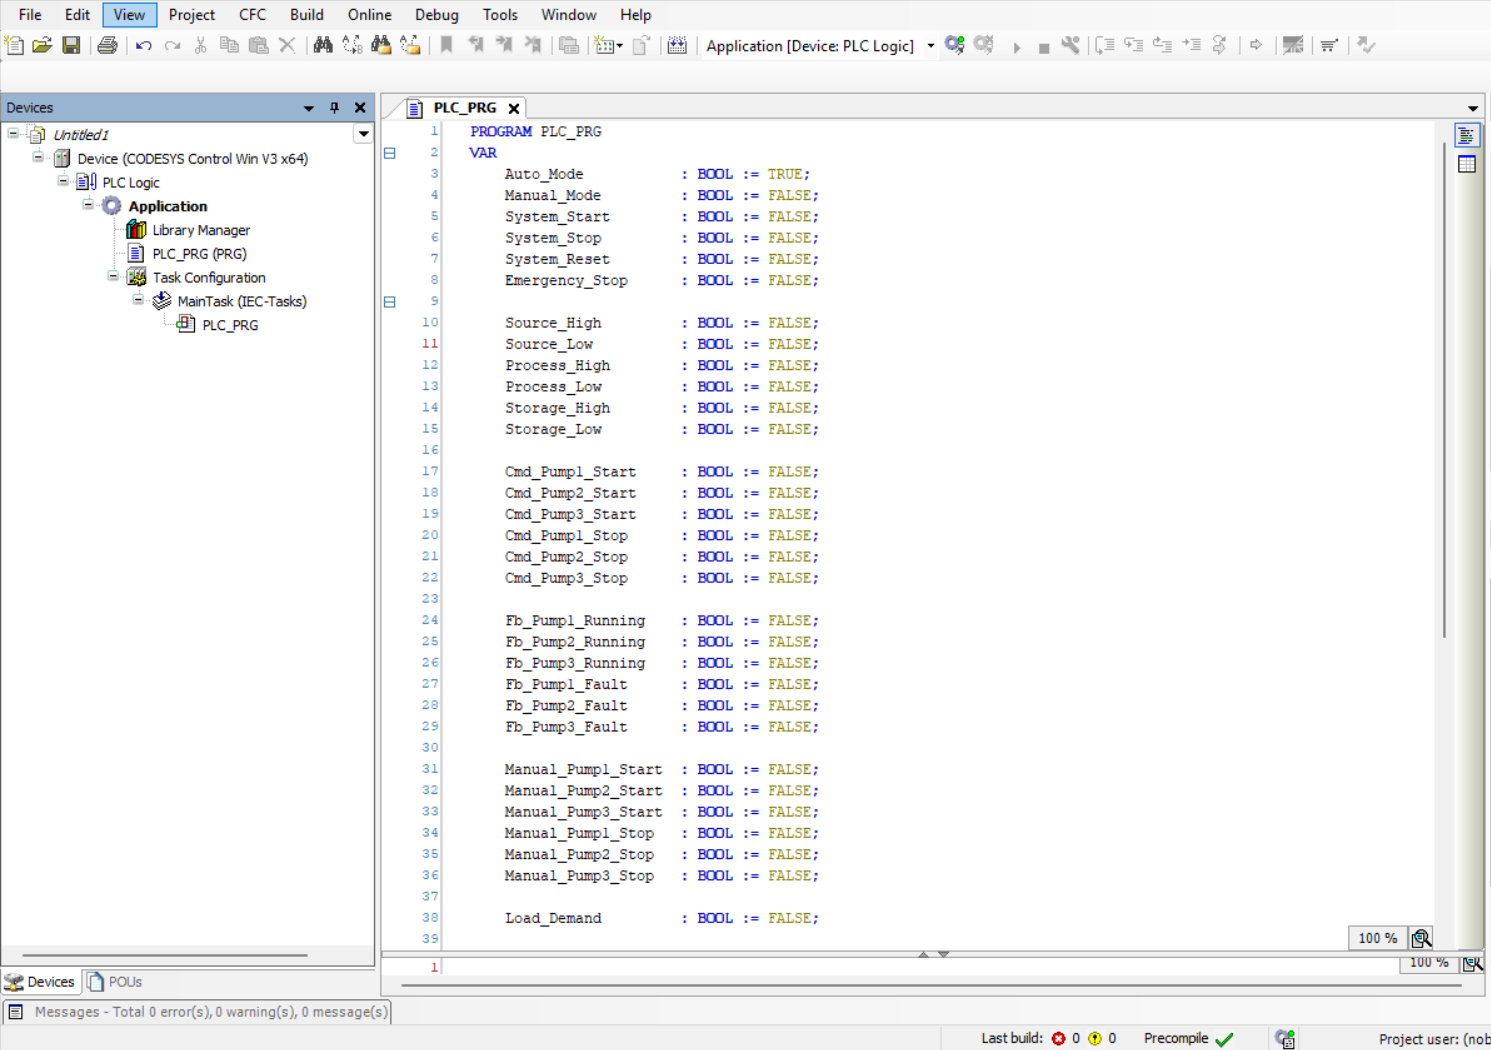This screenshot has width=1491, height=1050.
Task: Click the Login gear icon
Action: tap(955, 45)
